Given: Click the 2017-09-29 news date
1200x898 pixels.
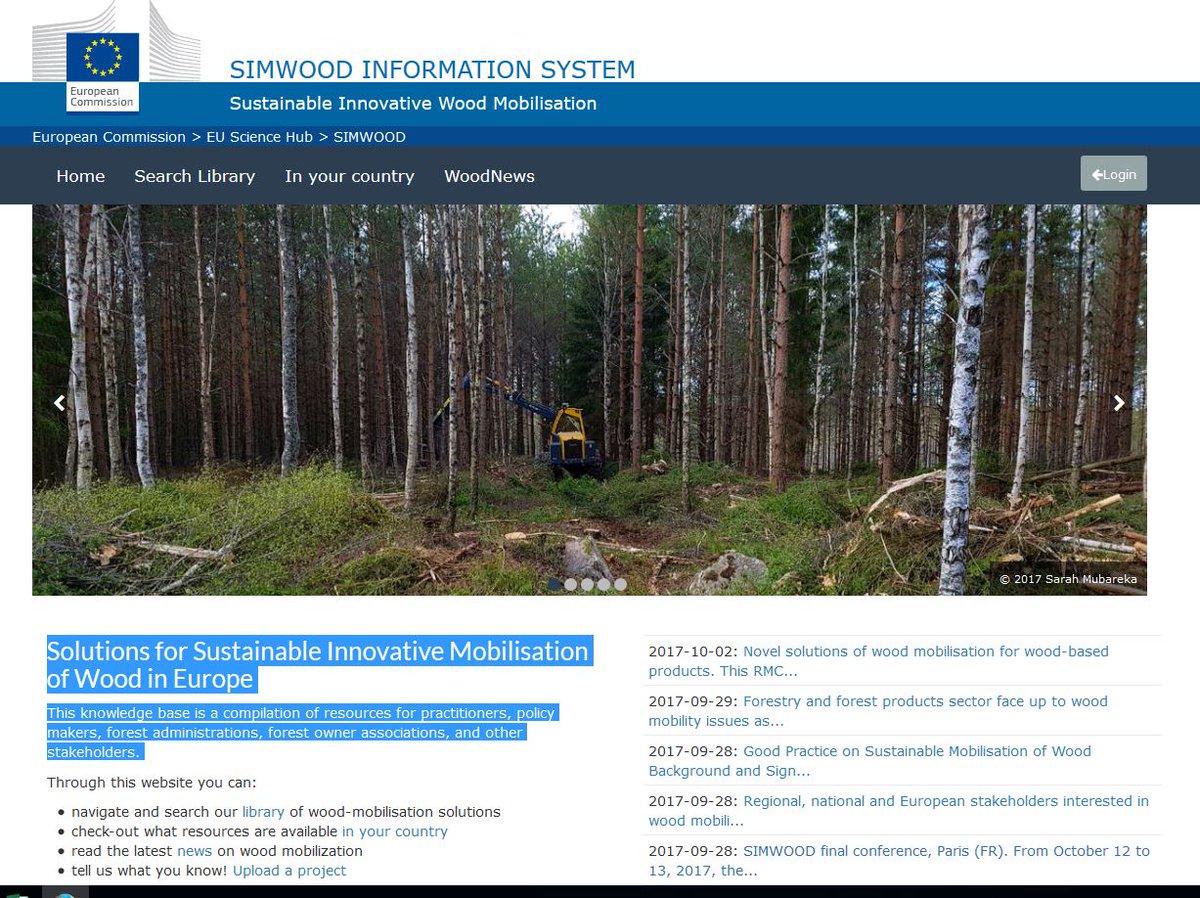Looking at the screenshot, I should point(693,701).
